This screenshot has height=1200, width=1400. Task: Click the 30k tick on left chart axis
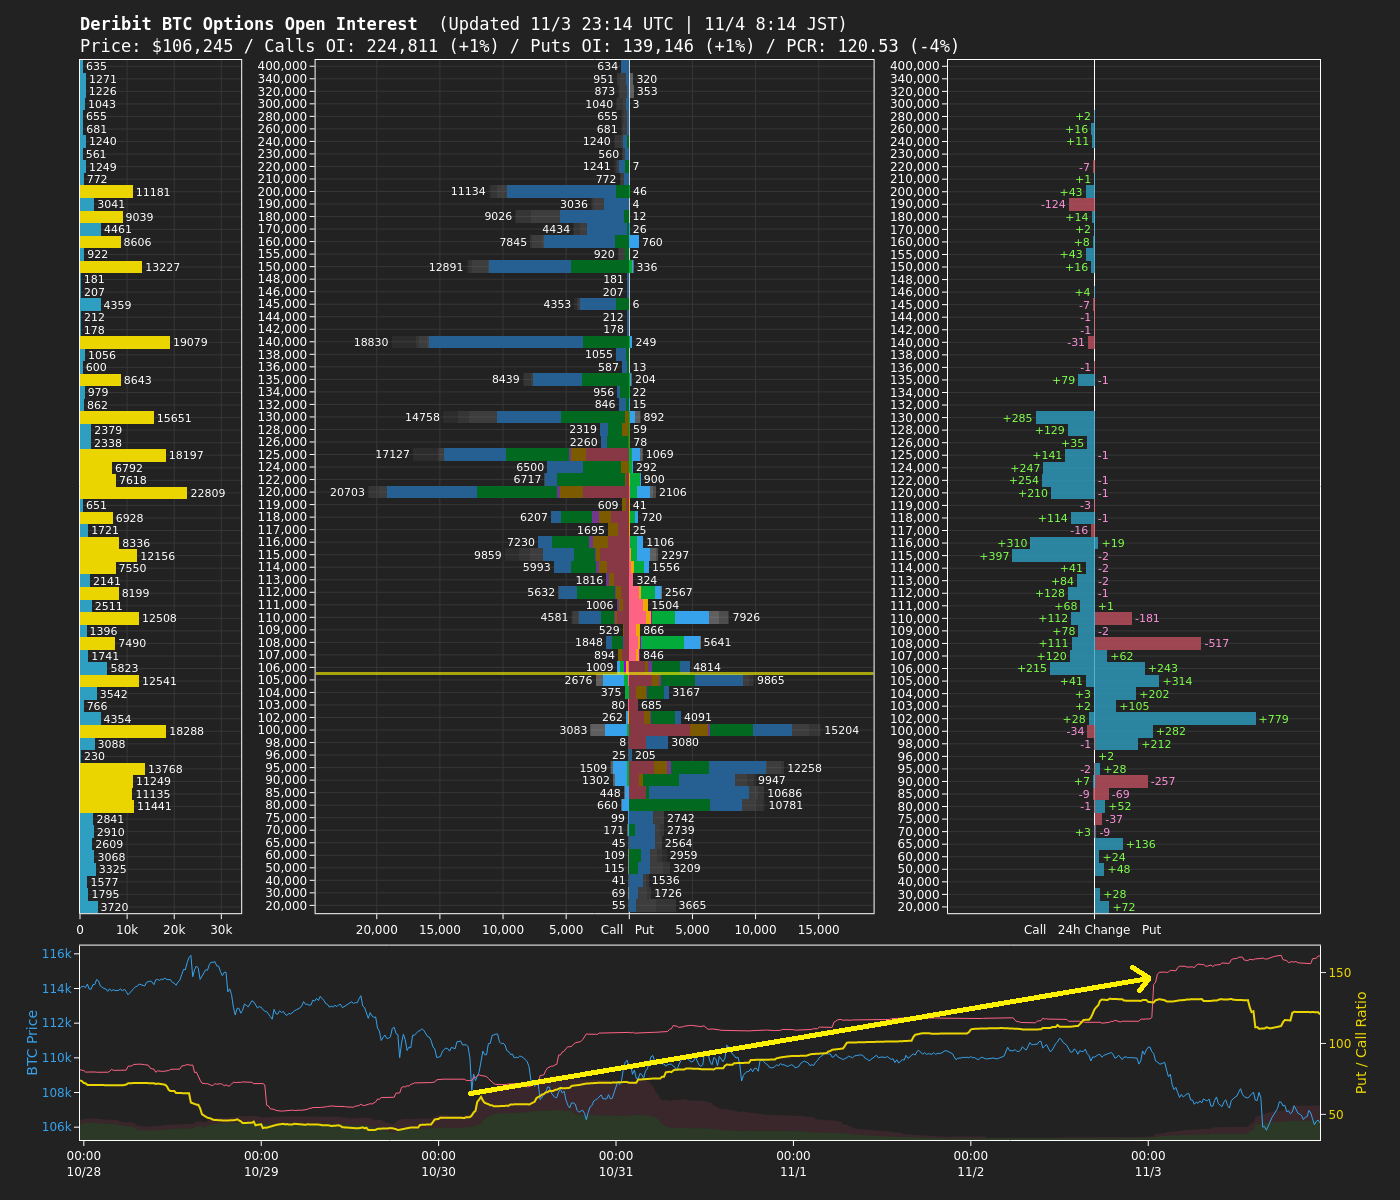[x=221, y=930]
